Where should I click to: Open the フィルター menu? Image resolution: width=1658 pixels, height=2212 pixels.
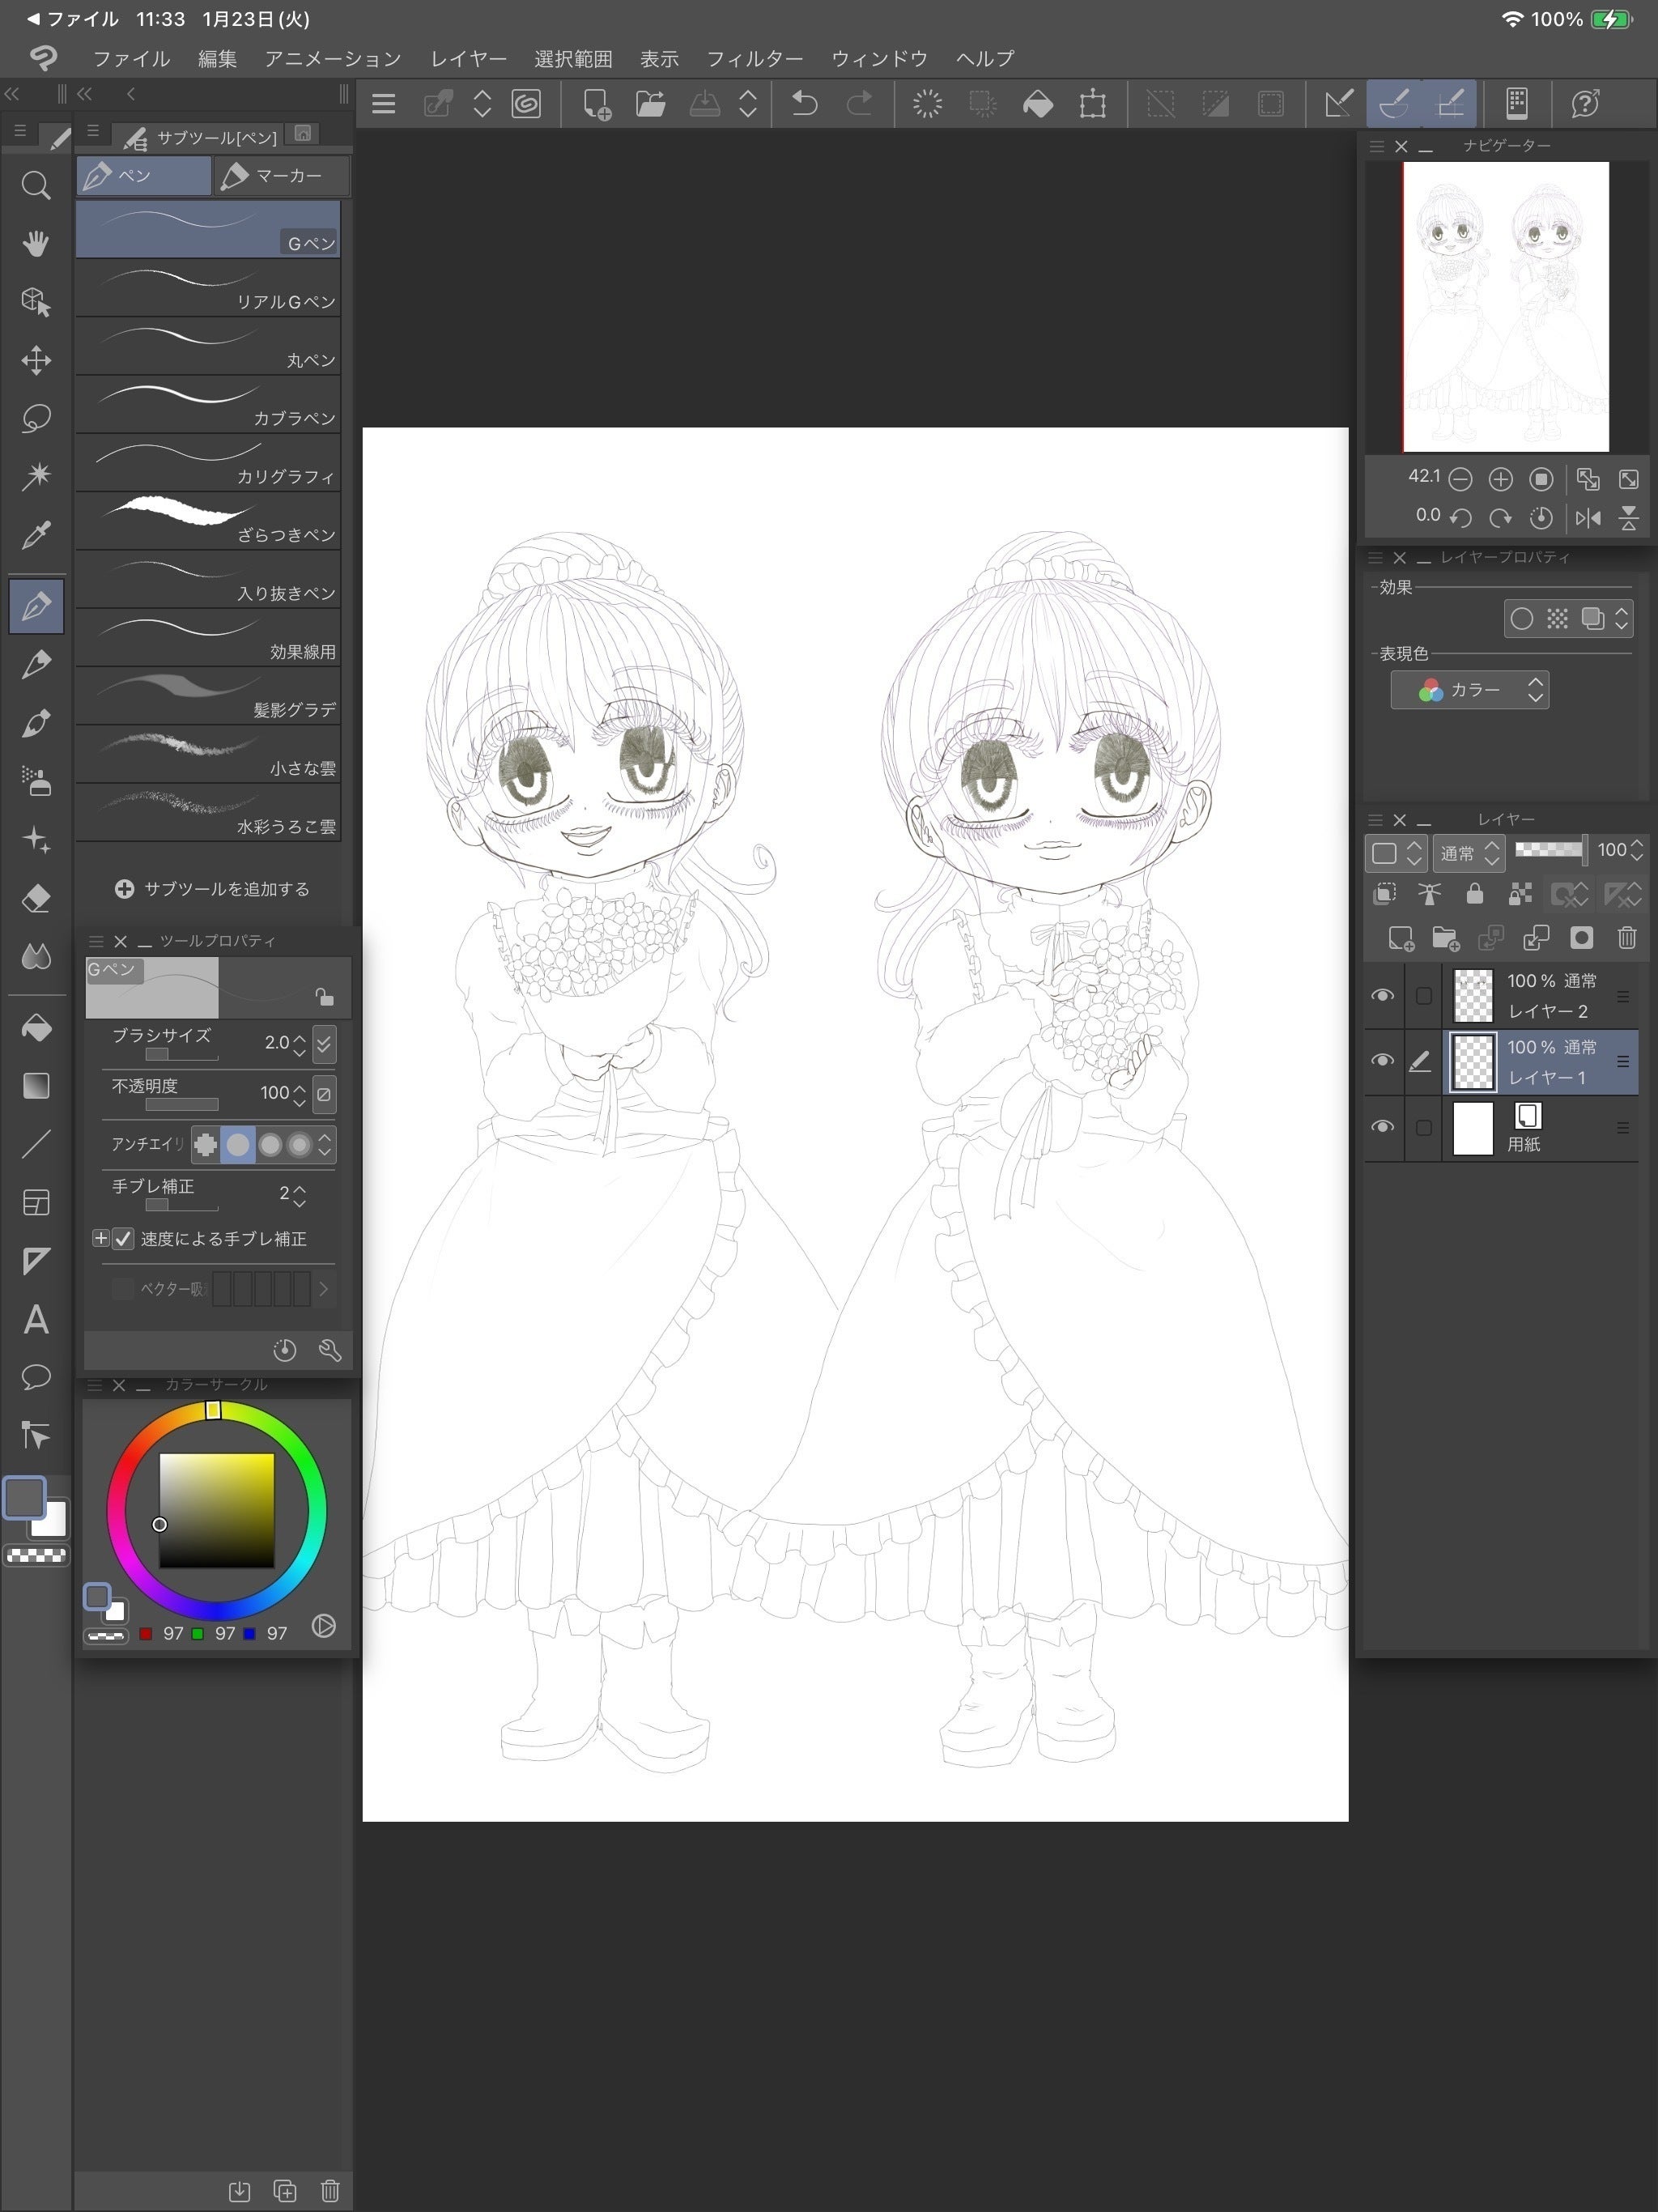point(754,59)
